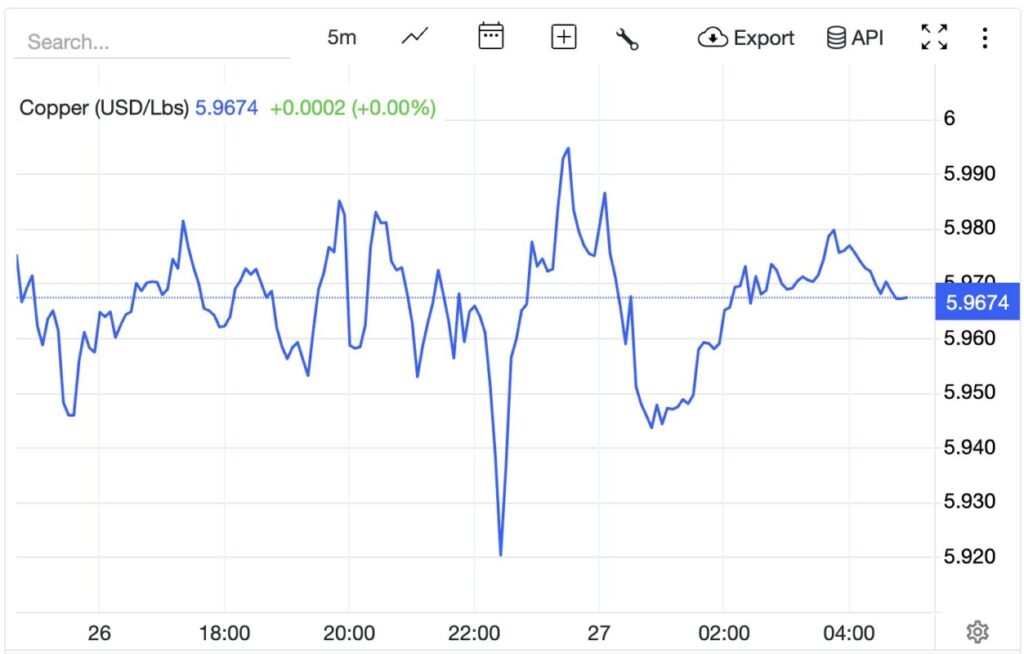Click the Export cloud download button
The height and width of the screenshot is (654, 1024).
click(x=746, y=38)
